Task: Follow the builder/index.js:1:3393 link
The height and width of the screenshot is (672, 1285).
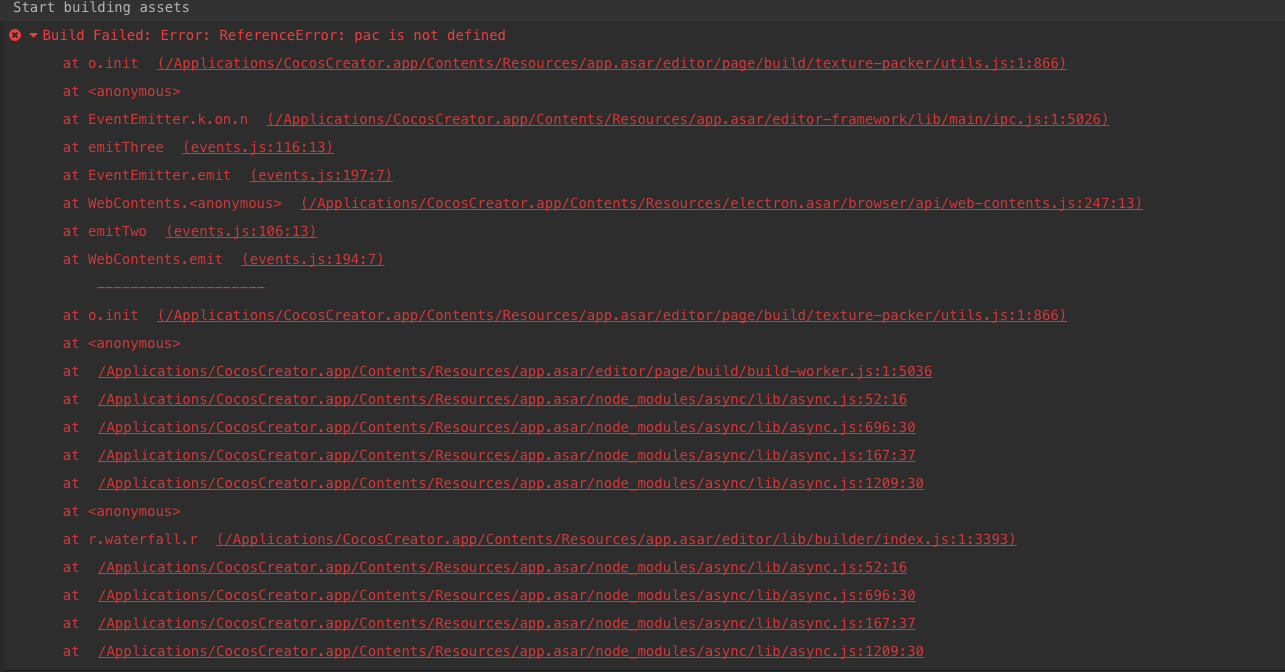Action: 616,539
